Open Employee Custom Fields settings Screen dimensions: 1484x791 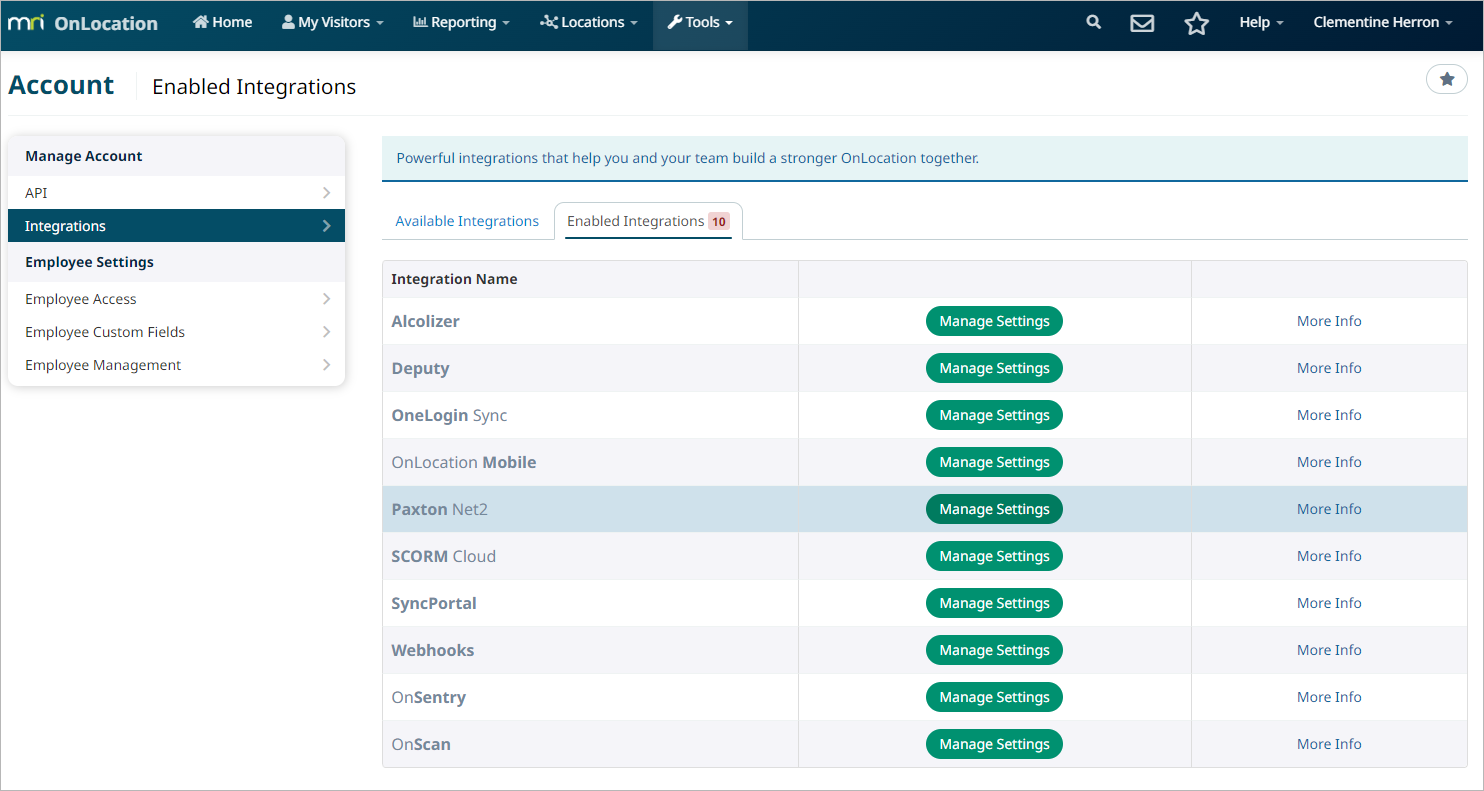point(176,332)
